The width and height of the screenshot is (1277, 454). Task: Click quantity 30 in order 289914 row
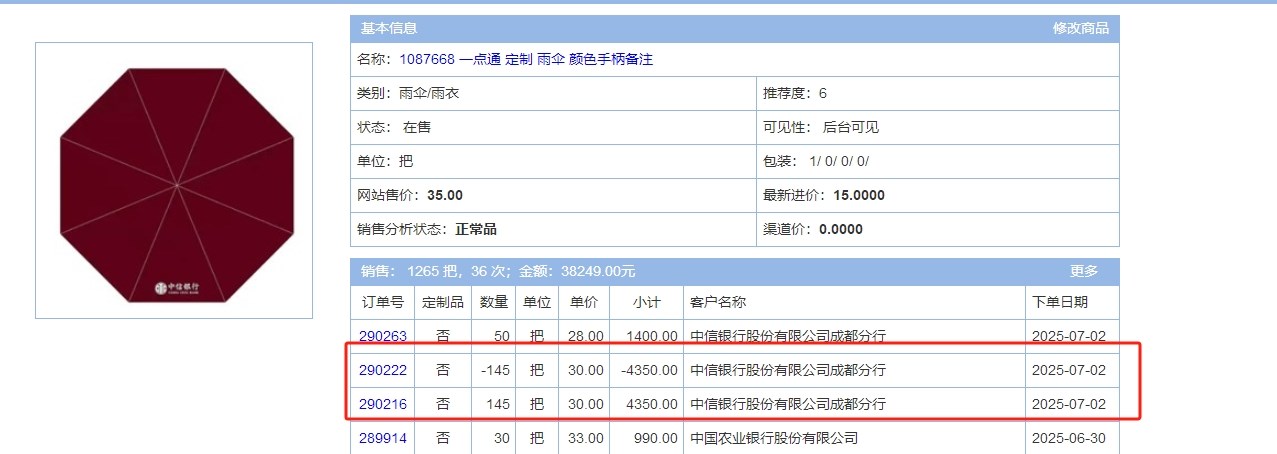click(x=494, y=438)
